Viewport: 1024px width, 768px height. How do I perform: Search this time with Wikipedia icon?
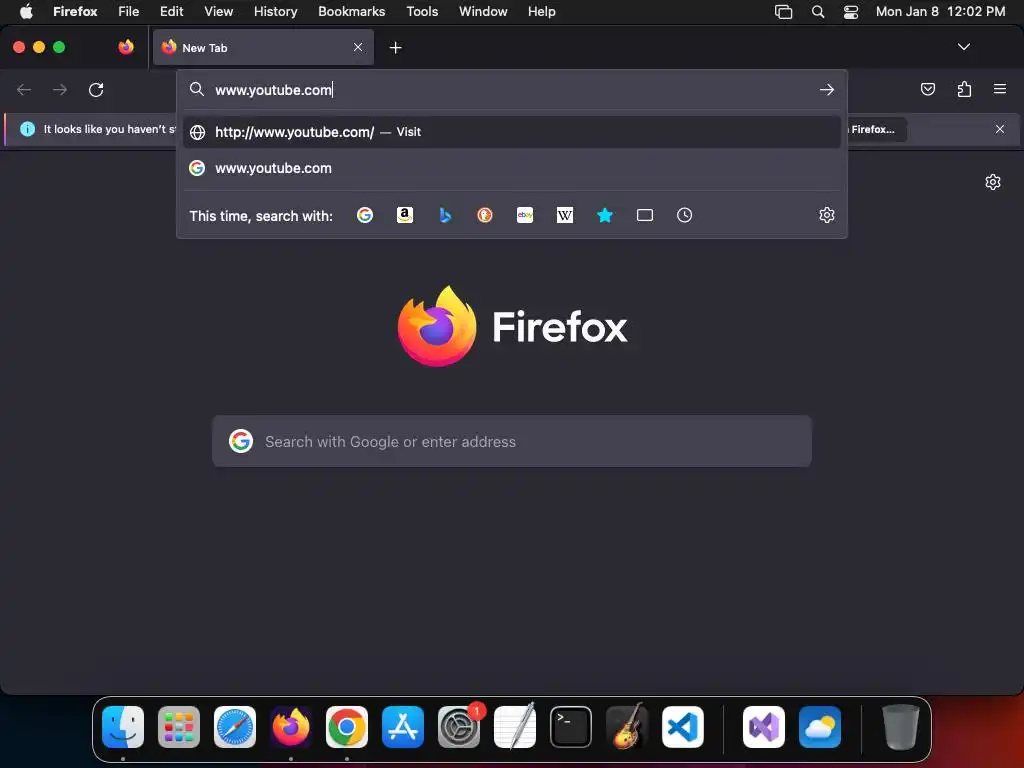coord(565,215)
